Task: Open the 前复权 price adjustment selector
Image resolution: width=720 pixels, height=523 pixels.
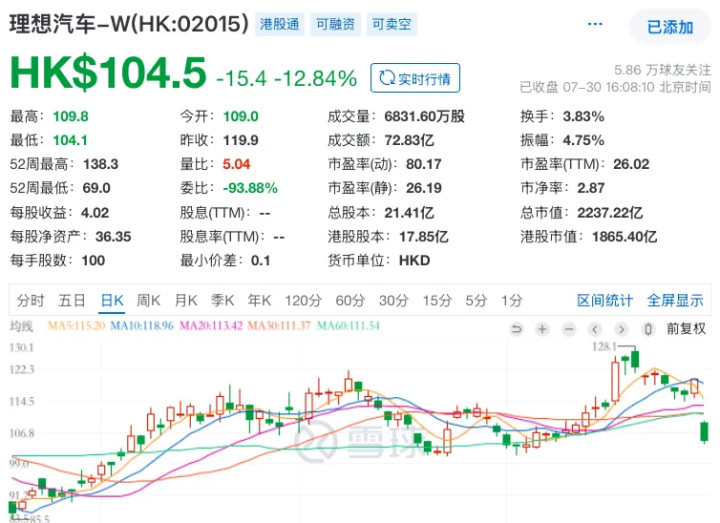Action: point(686,329)
